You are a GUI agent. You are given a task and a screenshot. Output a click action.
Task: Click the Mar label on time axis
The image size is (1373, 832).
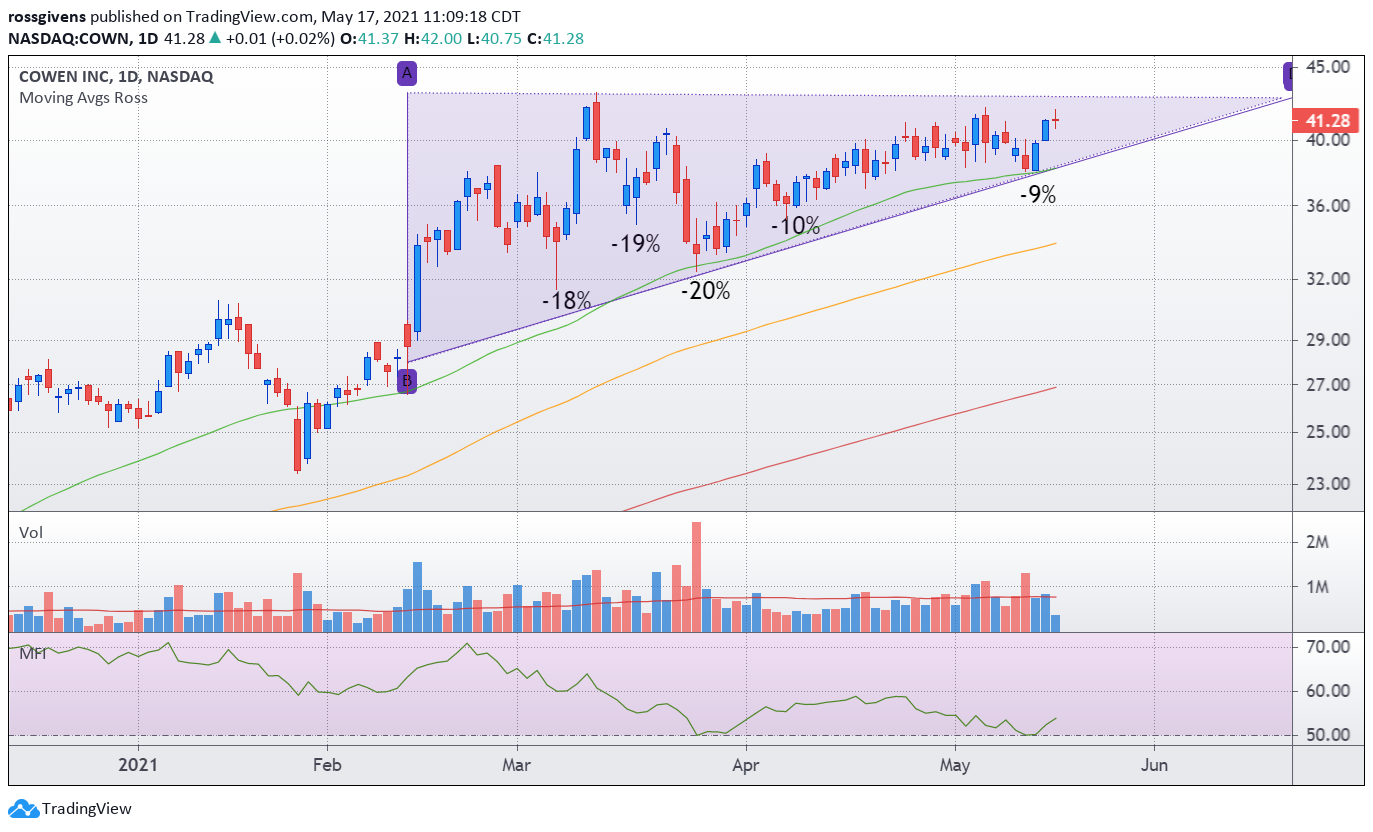[516, 766]
